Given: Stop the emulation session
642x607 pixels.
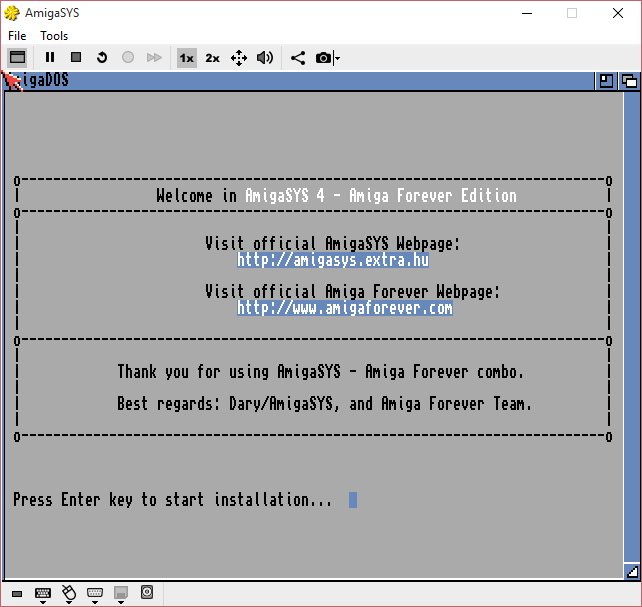Looking at the screenshot, I should [x=76, y=57].
